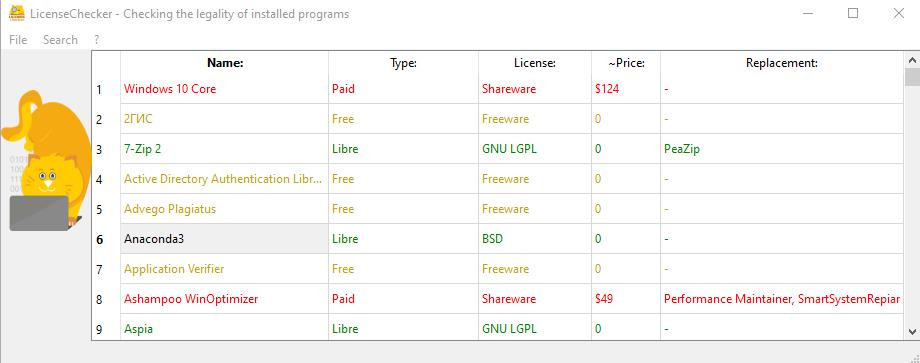This screenshot has width=920, height=363.
Task: Select the Windows 10 Core name cell
Action: [x=225, y=89]
